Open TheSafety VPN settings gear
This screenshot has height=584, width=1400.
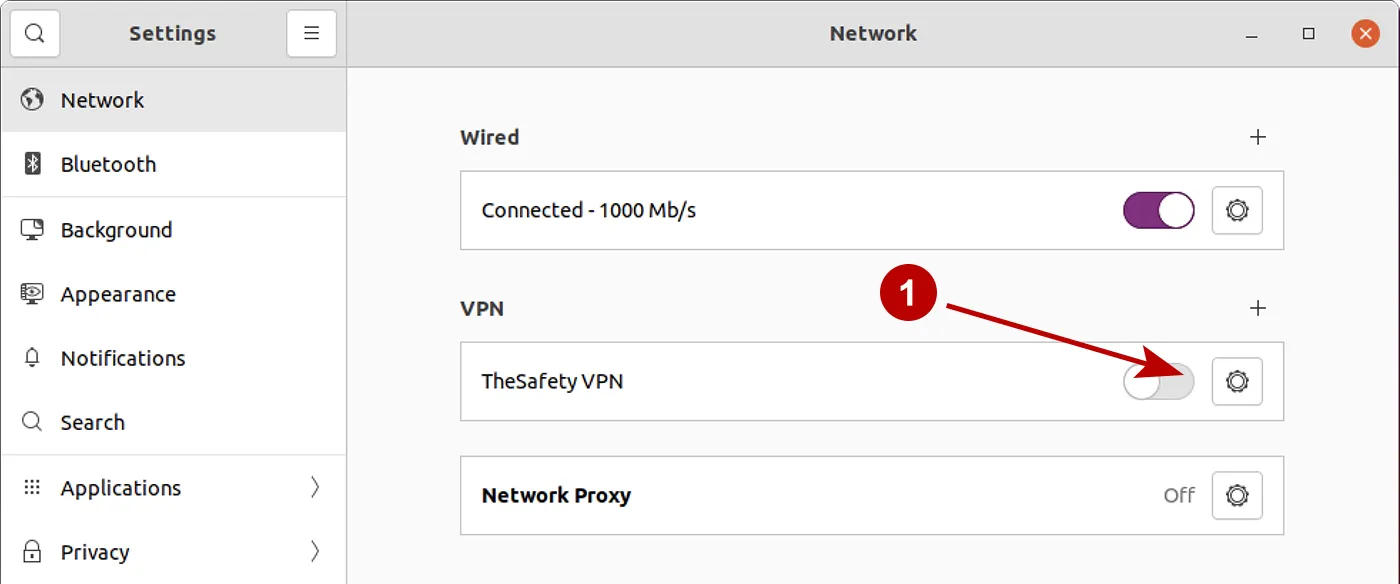[x=1237, y=381]
